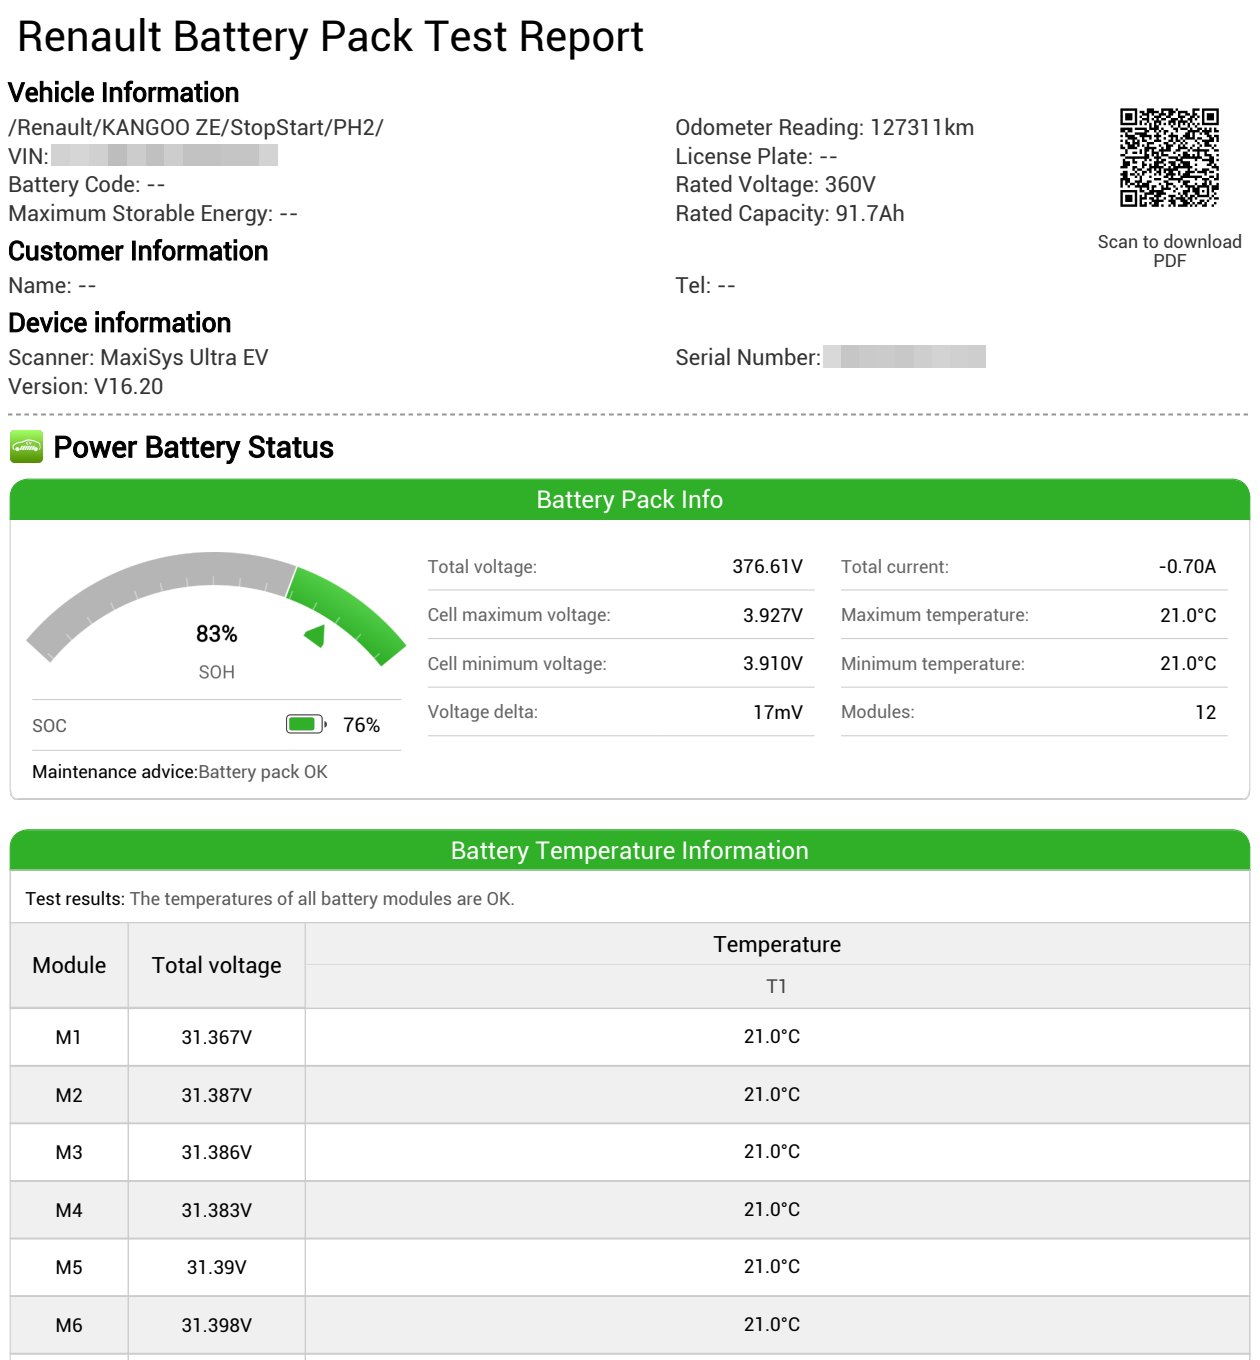Image resolution: width=1260 pixels, height=1360 pixels.
Task: Click the Scanner MaxiSys Ultra EV text
Action: (x=138, y=357)
